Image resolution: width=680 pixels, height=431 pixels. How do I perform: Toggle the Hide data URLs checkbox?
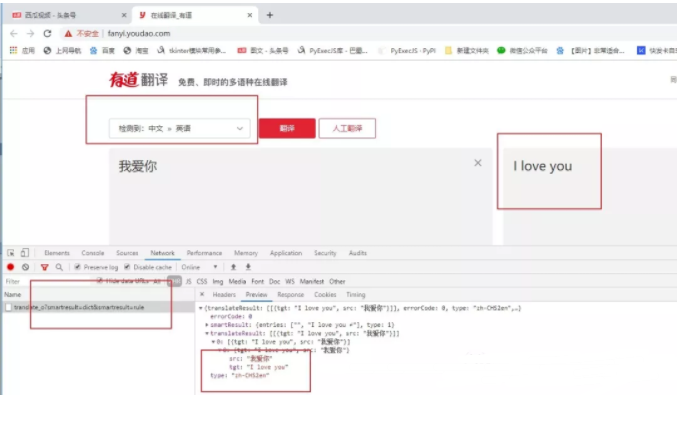100,281
